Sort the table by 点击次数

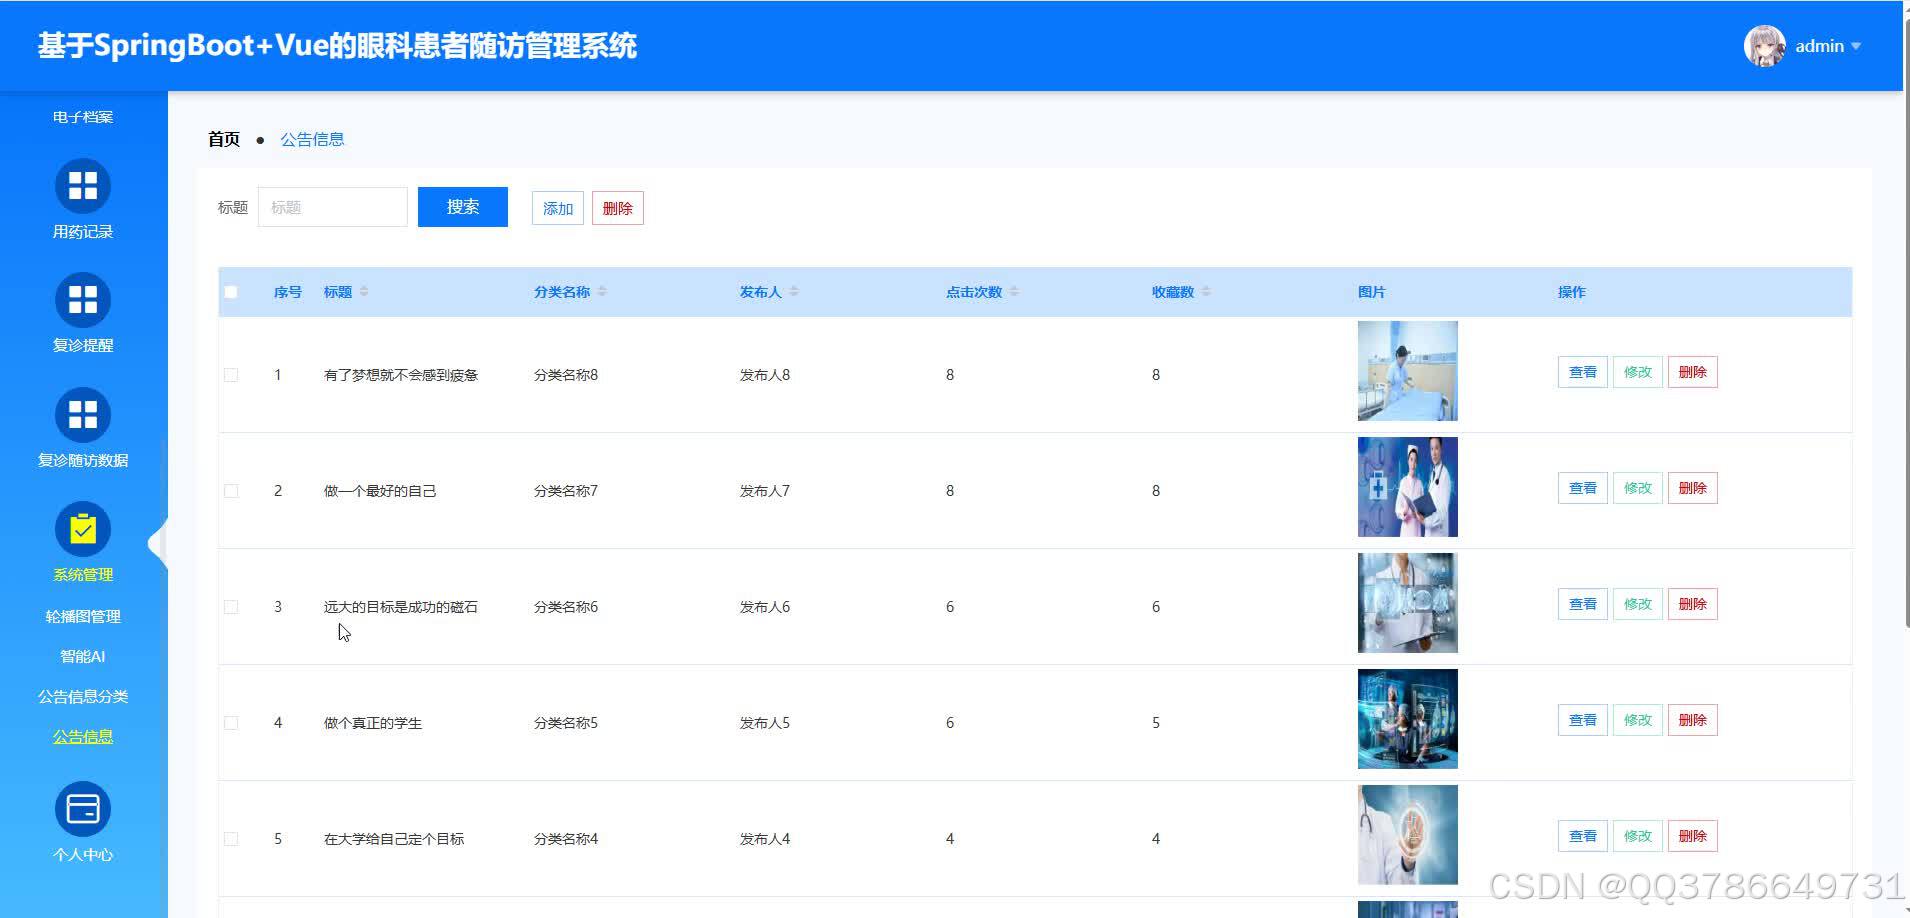[x=1014, y=291]
